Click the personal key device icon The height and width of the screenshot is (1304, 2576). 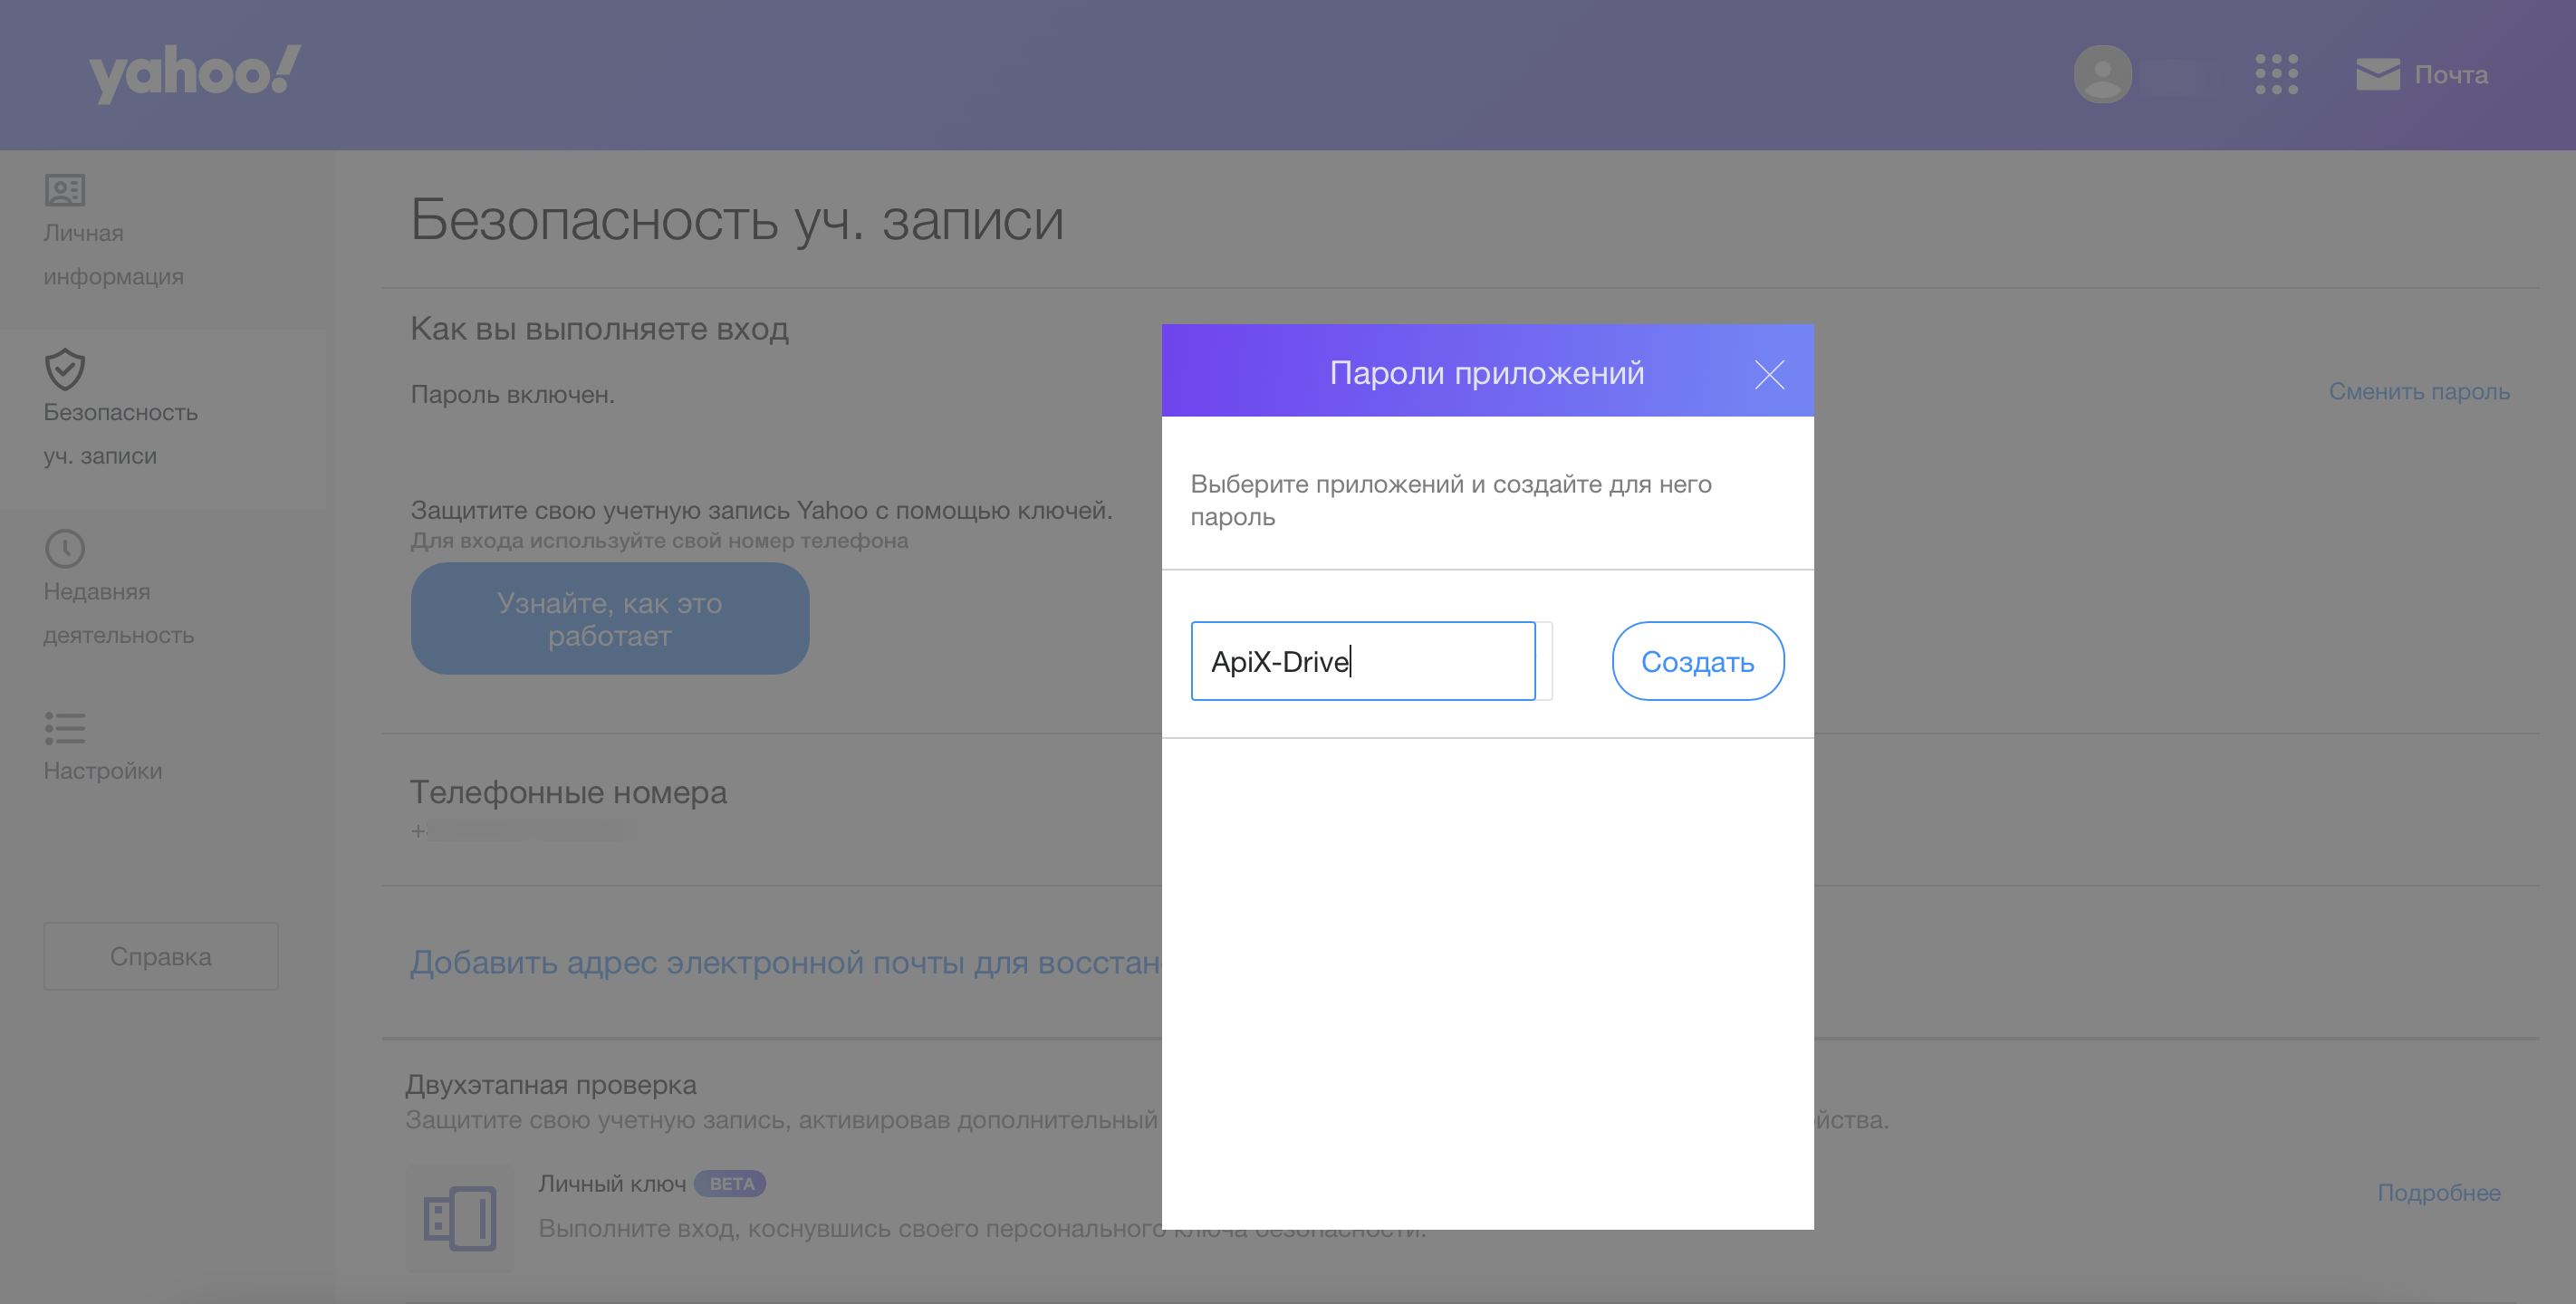point(459,1218)
